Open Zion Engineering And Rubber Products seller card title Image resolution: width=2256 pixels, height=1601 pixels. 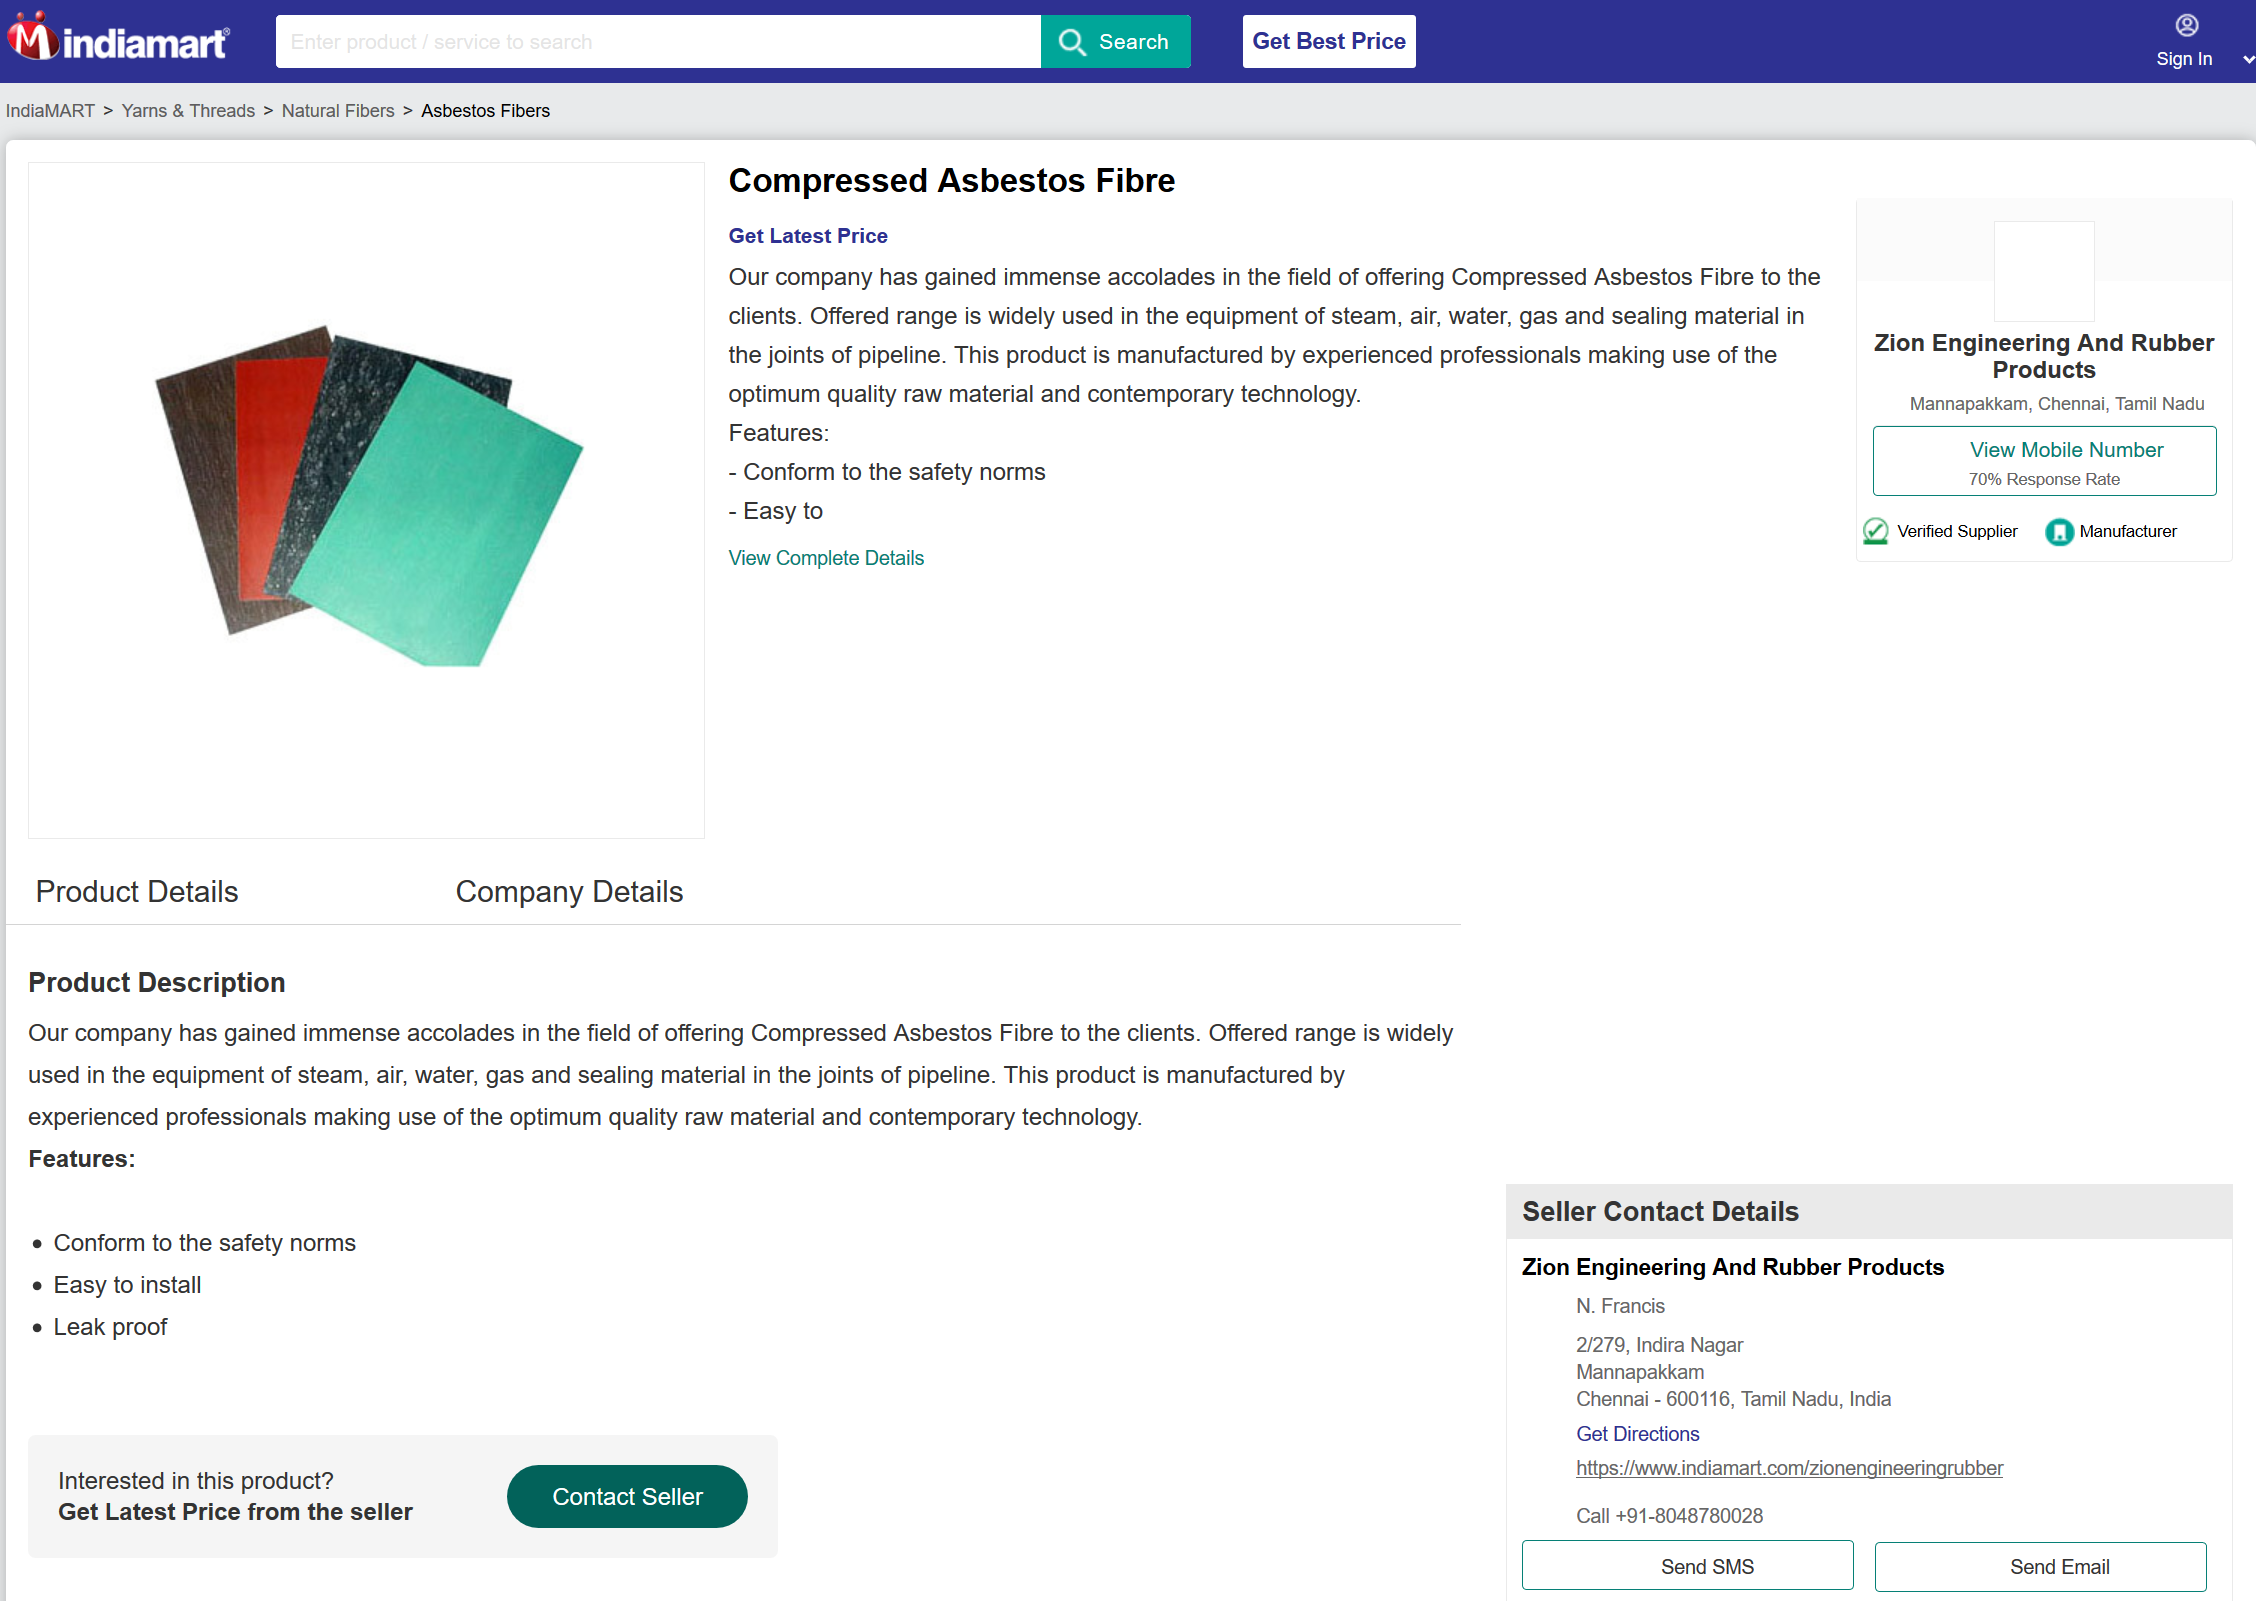point(2044,356)
